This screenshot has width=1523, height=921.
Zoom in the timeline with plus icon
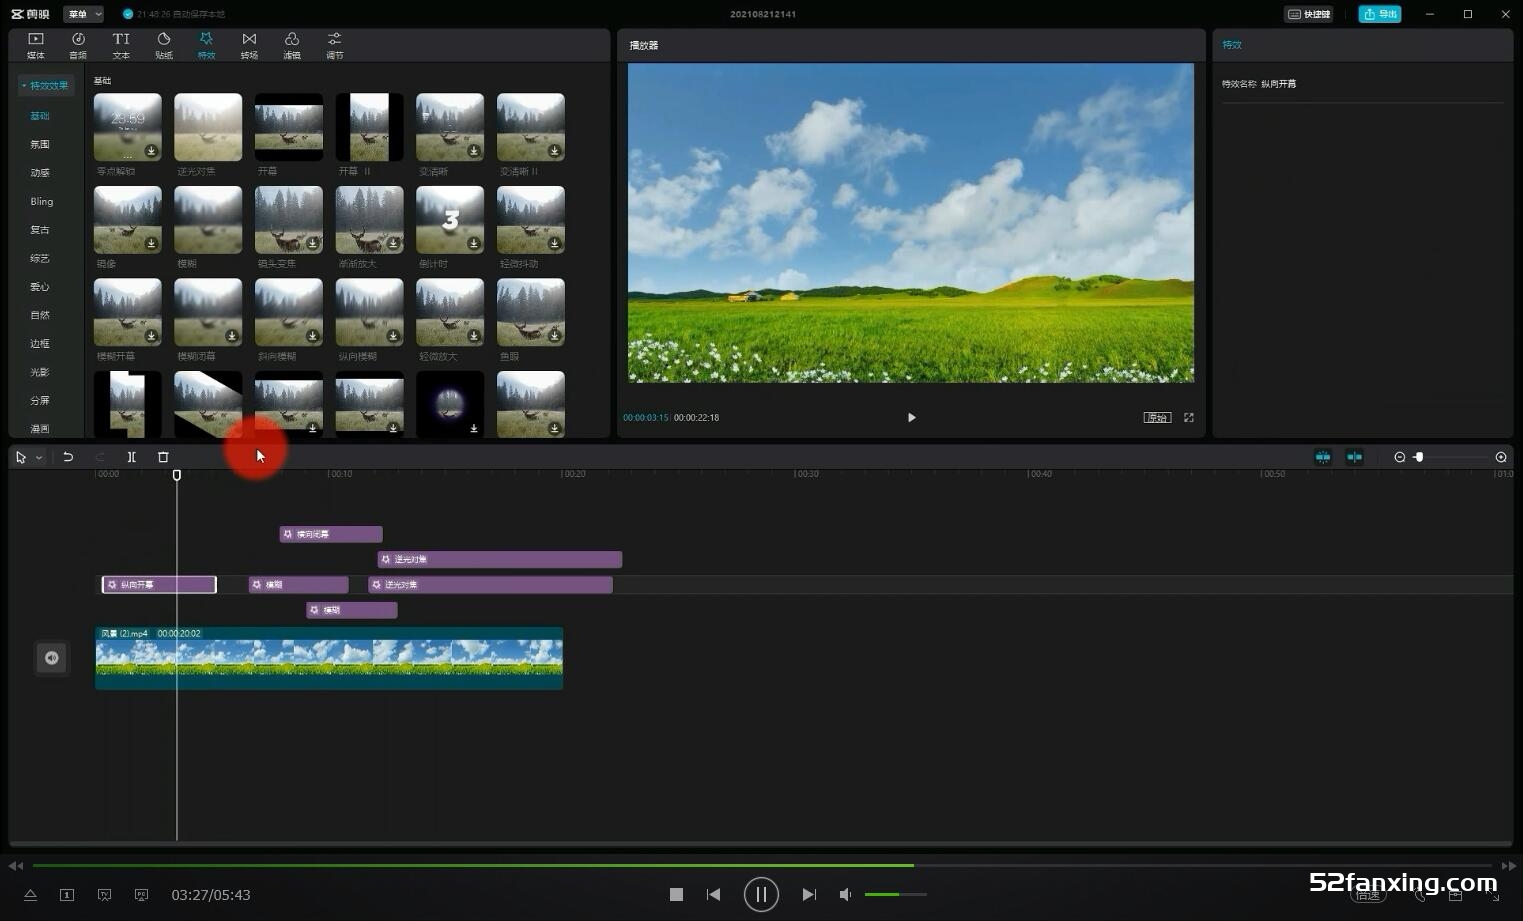click(1501, 457)
